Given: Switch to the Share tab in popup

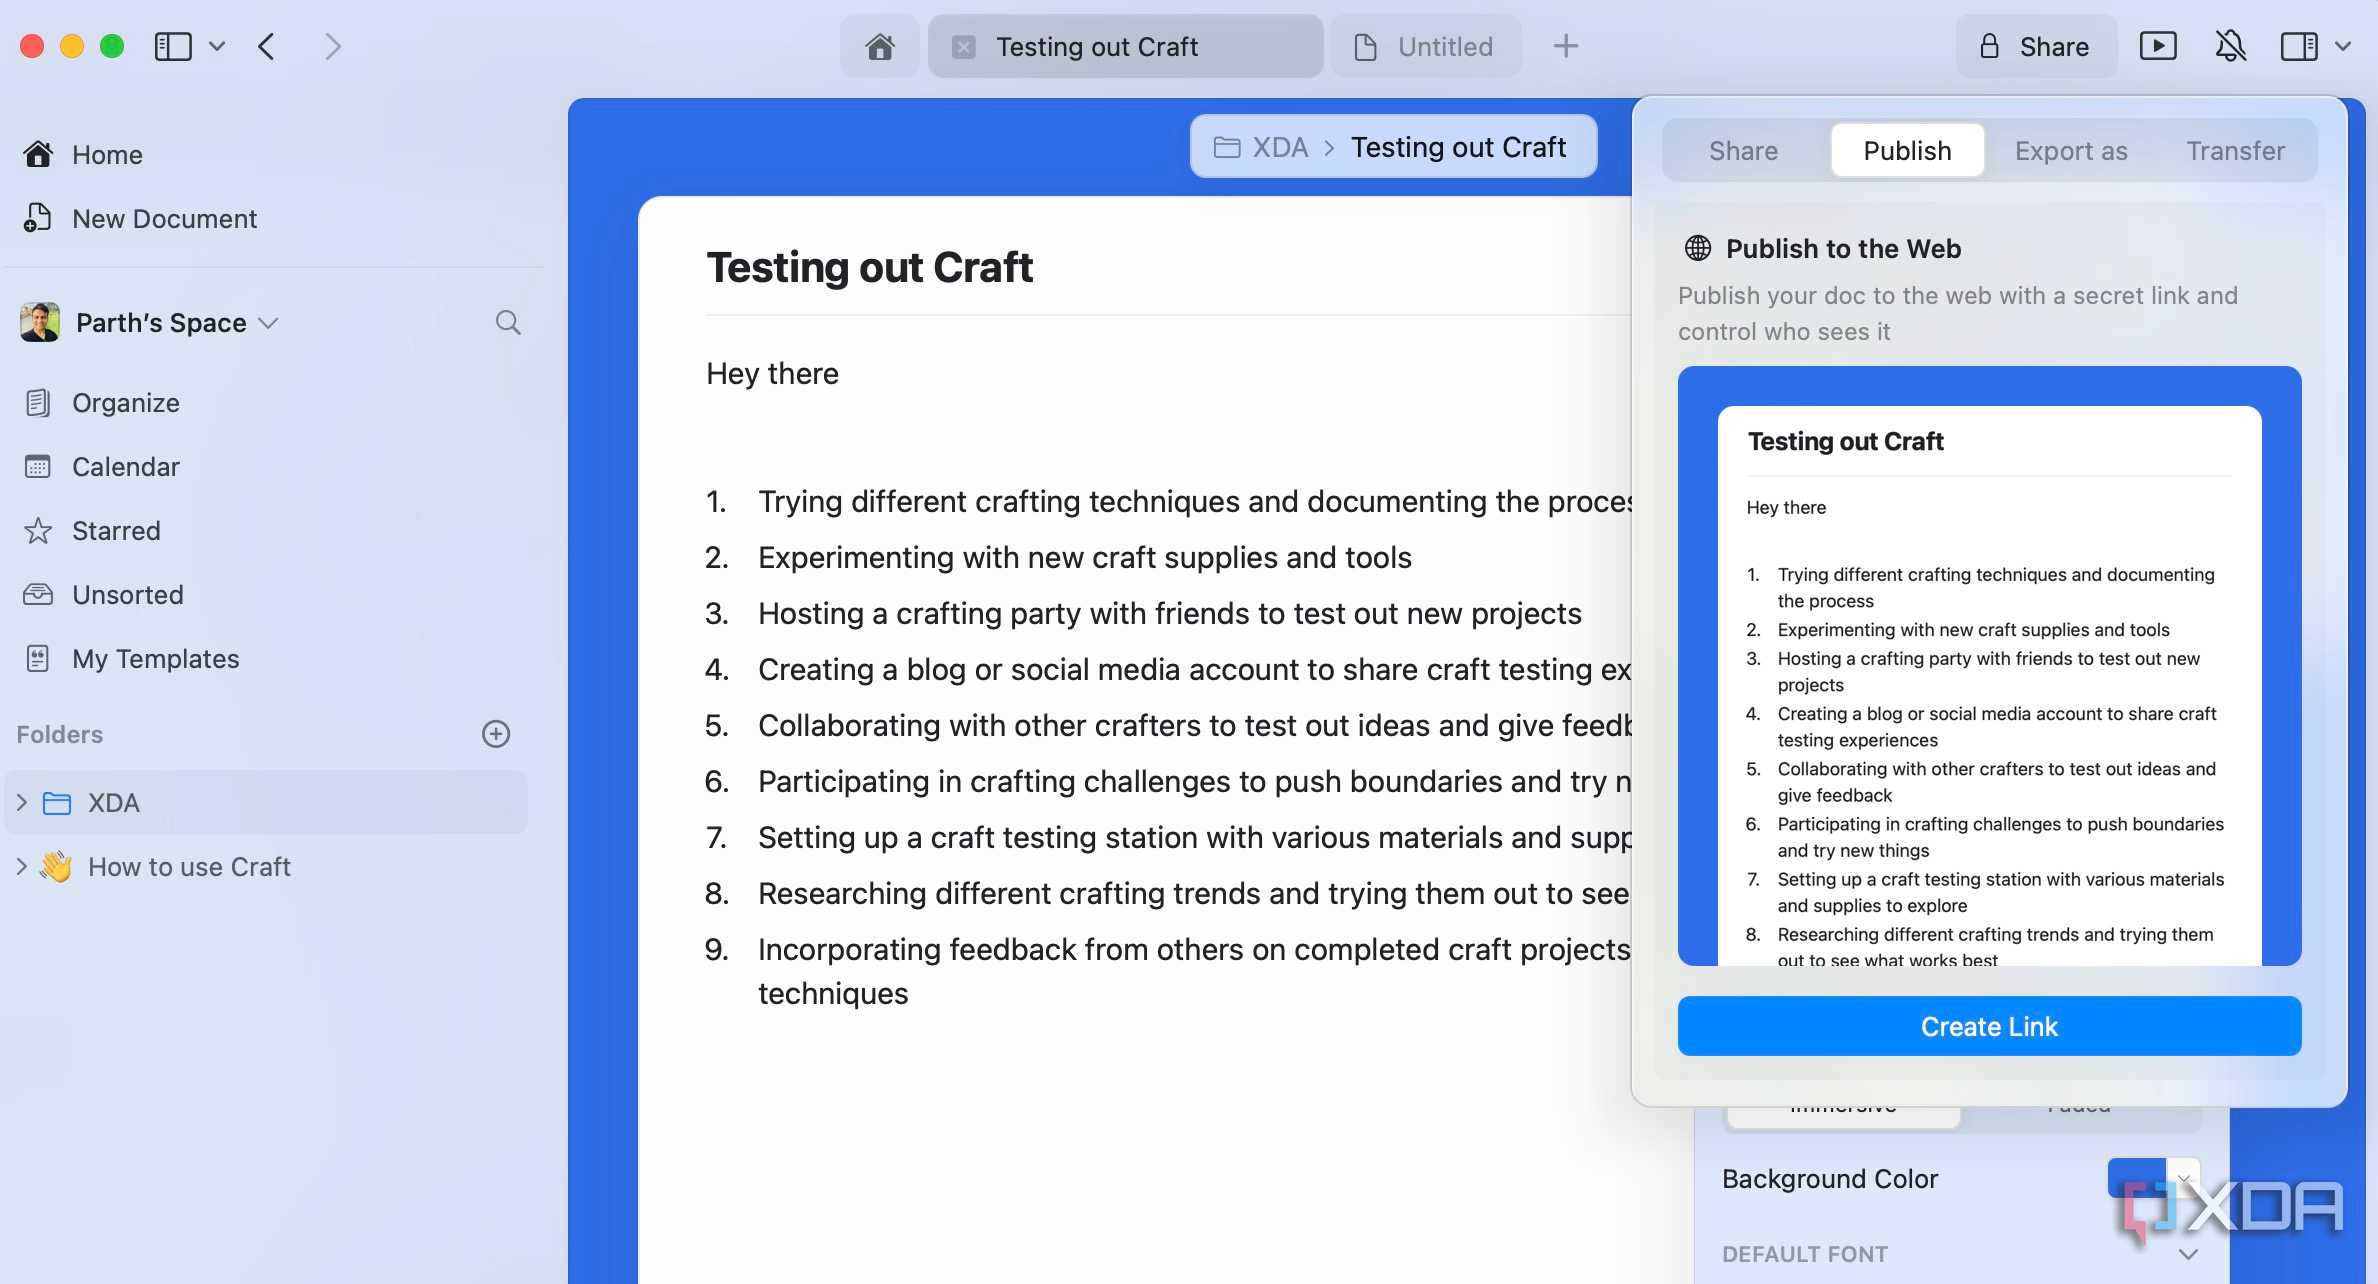Looking at the screenshot, I should coord(1743,150).
